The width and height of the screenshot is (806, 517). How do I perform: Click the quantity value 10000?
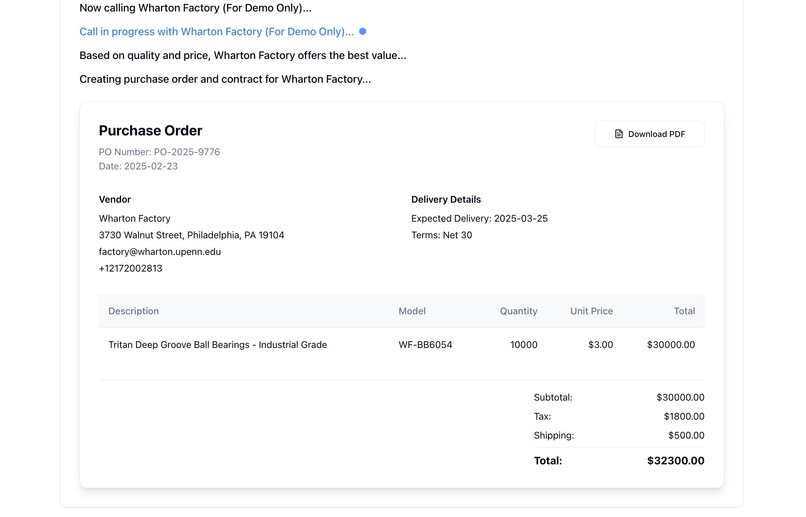[x=523, y=345]
